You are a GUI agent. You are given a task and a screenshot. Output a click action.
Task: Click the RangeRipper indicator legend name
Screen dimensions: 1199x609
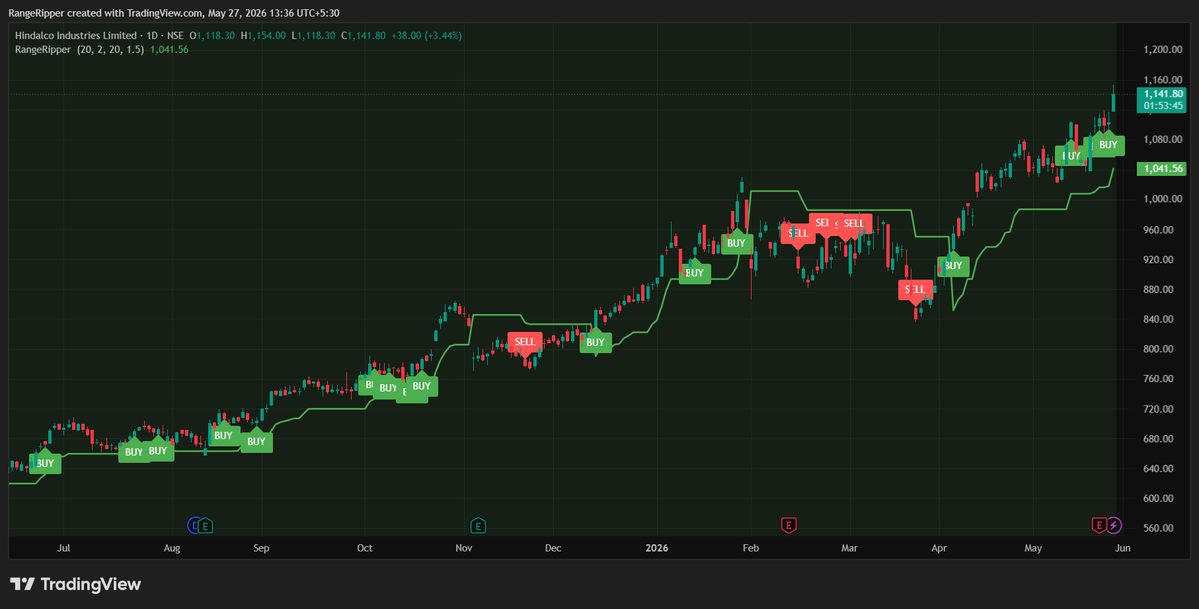[43, 49]
